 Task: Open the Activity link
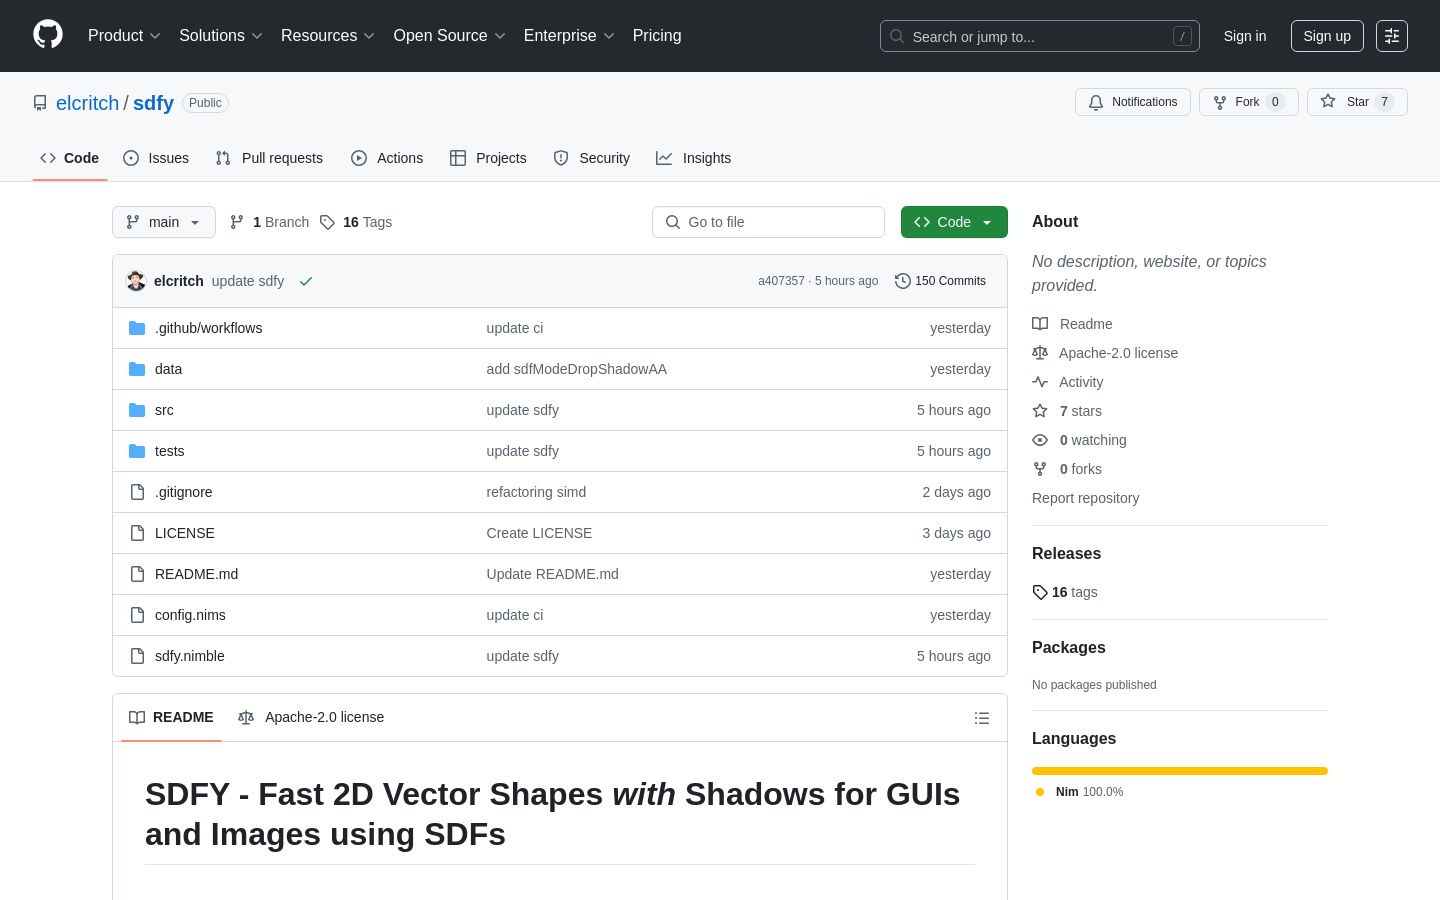(1067, 382)
